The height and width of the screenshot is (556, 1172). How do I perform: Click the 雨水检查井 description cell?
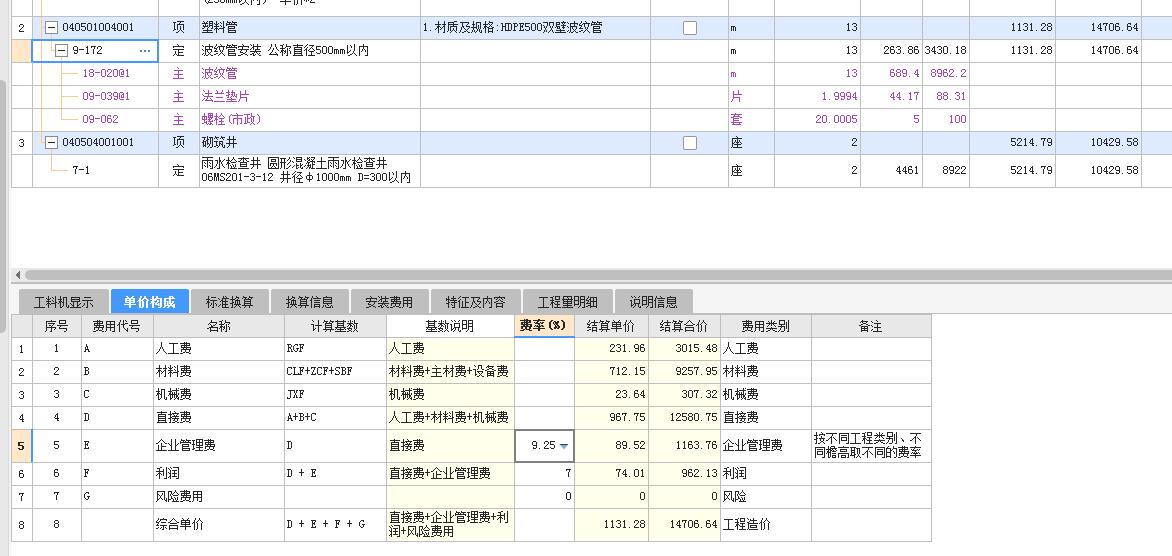pos(309,170)
